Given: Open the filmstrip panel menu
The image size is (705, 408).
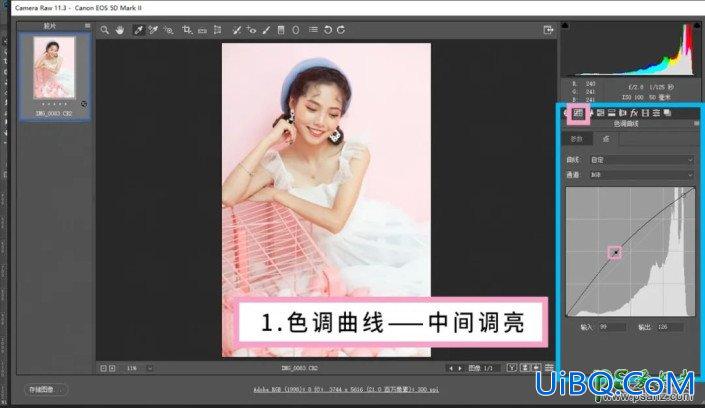Looking at the screenshot, I should coord(87,26).
